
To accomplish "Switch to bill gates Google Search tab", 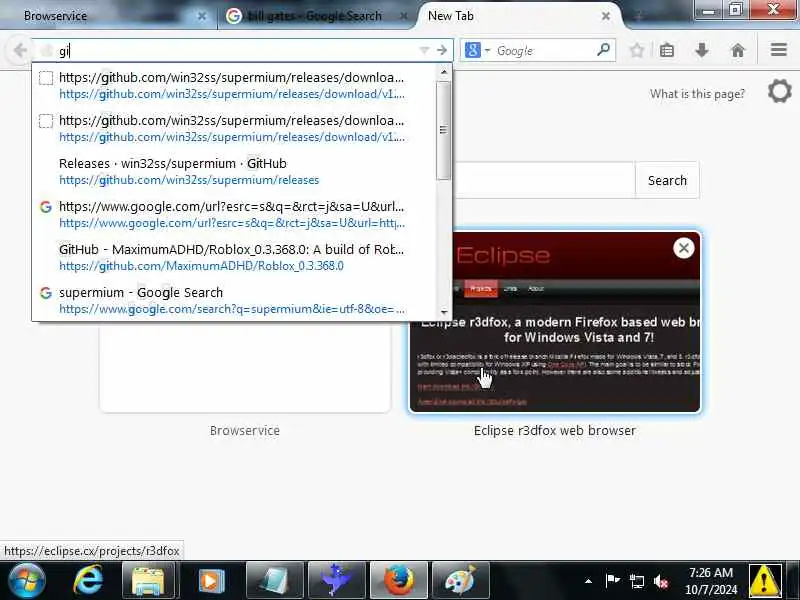I will coord(315,16).
